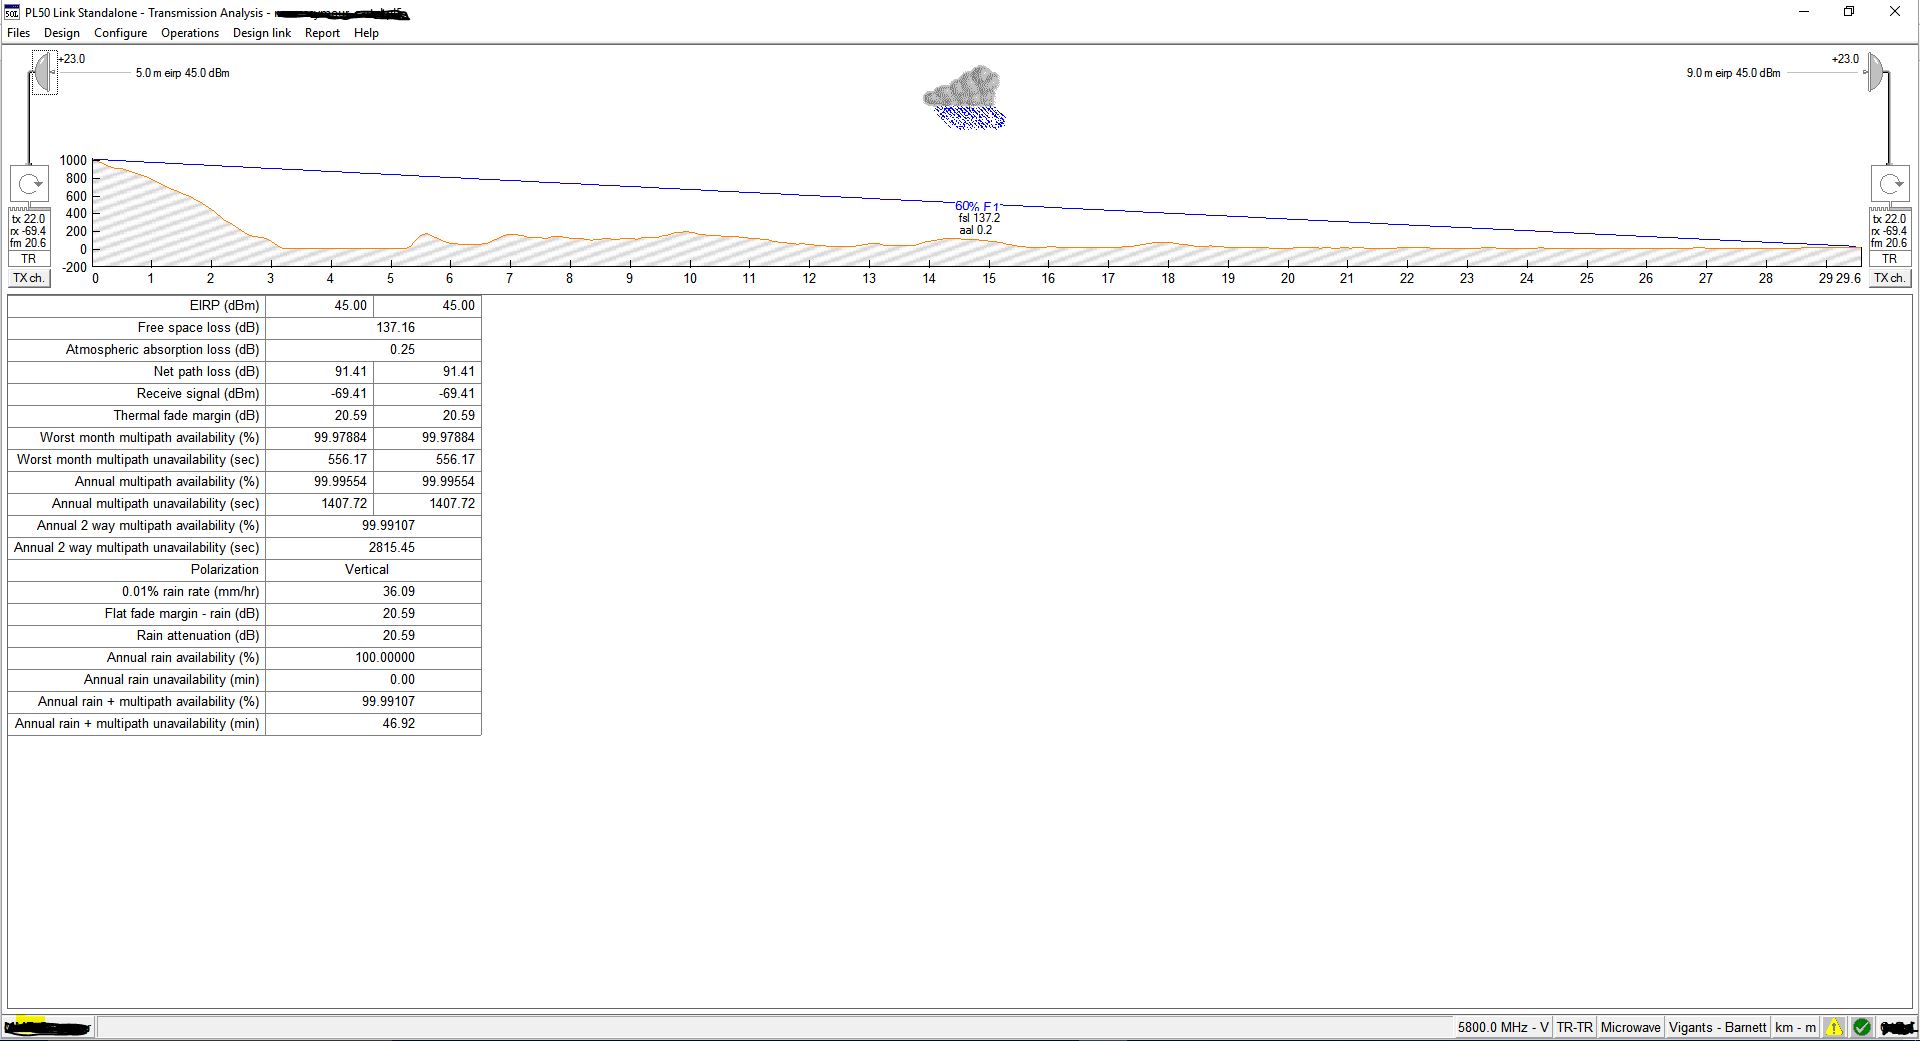Click the right Receive signal value -69.41
Image resolution: width=1920 pixels, height=1041 pixels.
pyautogui.click(x=457, y=393)
